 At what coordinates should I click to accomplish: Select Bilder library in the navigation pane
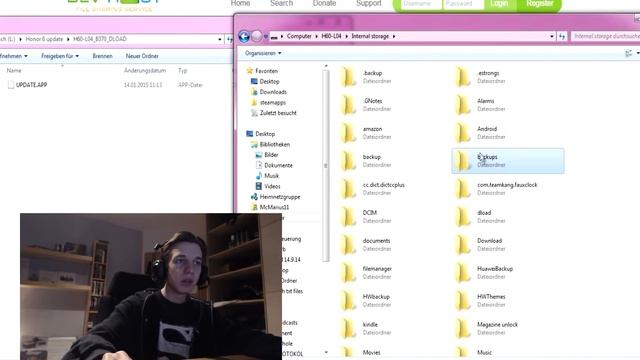pos(271,155)
